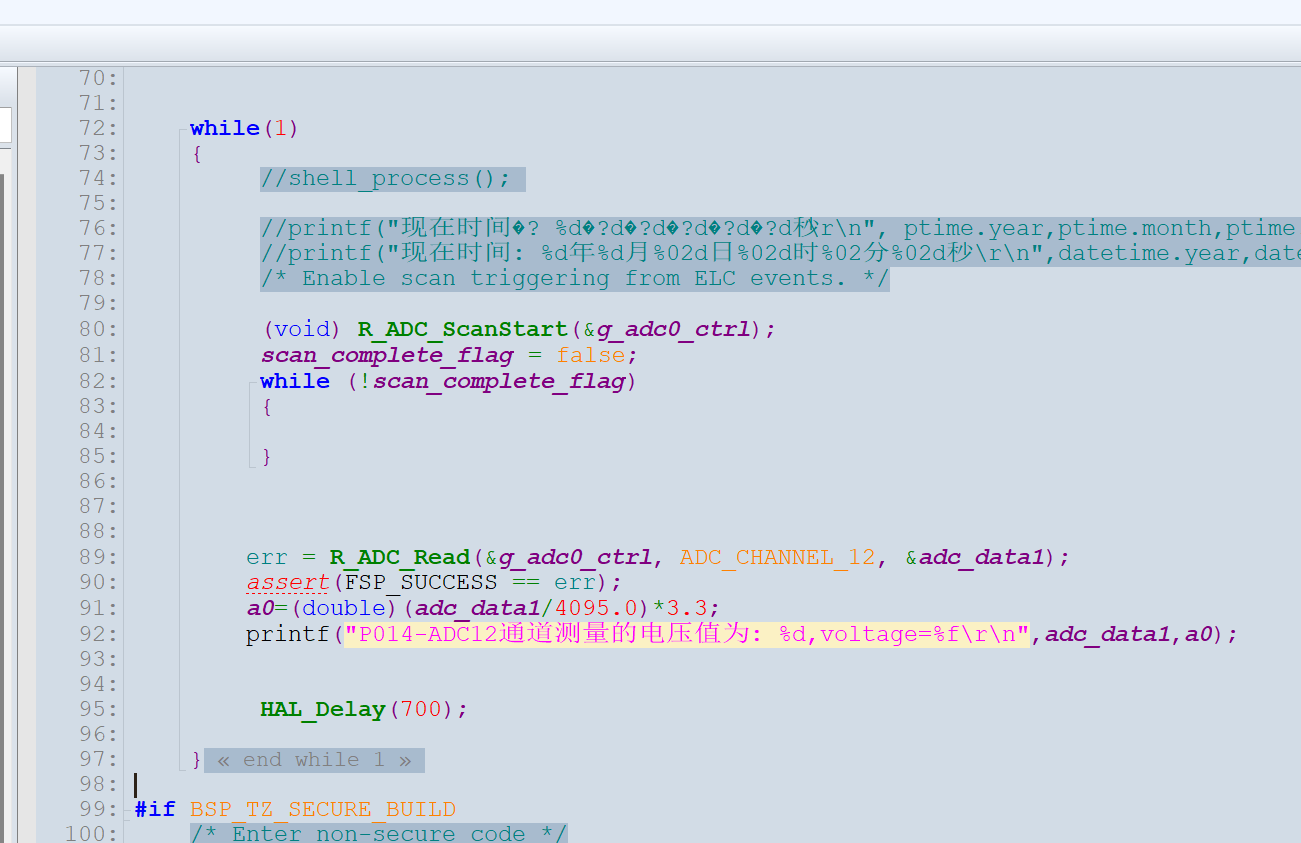Viewport: 1301px width, 843px height.
Task: Click the R_ADC_Read function name
Action: (x=400, y=557)
